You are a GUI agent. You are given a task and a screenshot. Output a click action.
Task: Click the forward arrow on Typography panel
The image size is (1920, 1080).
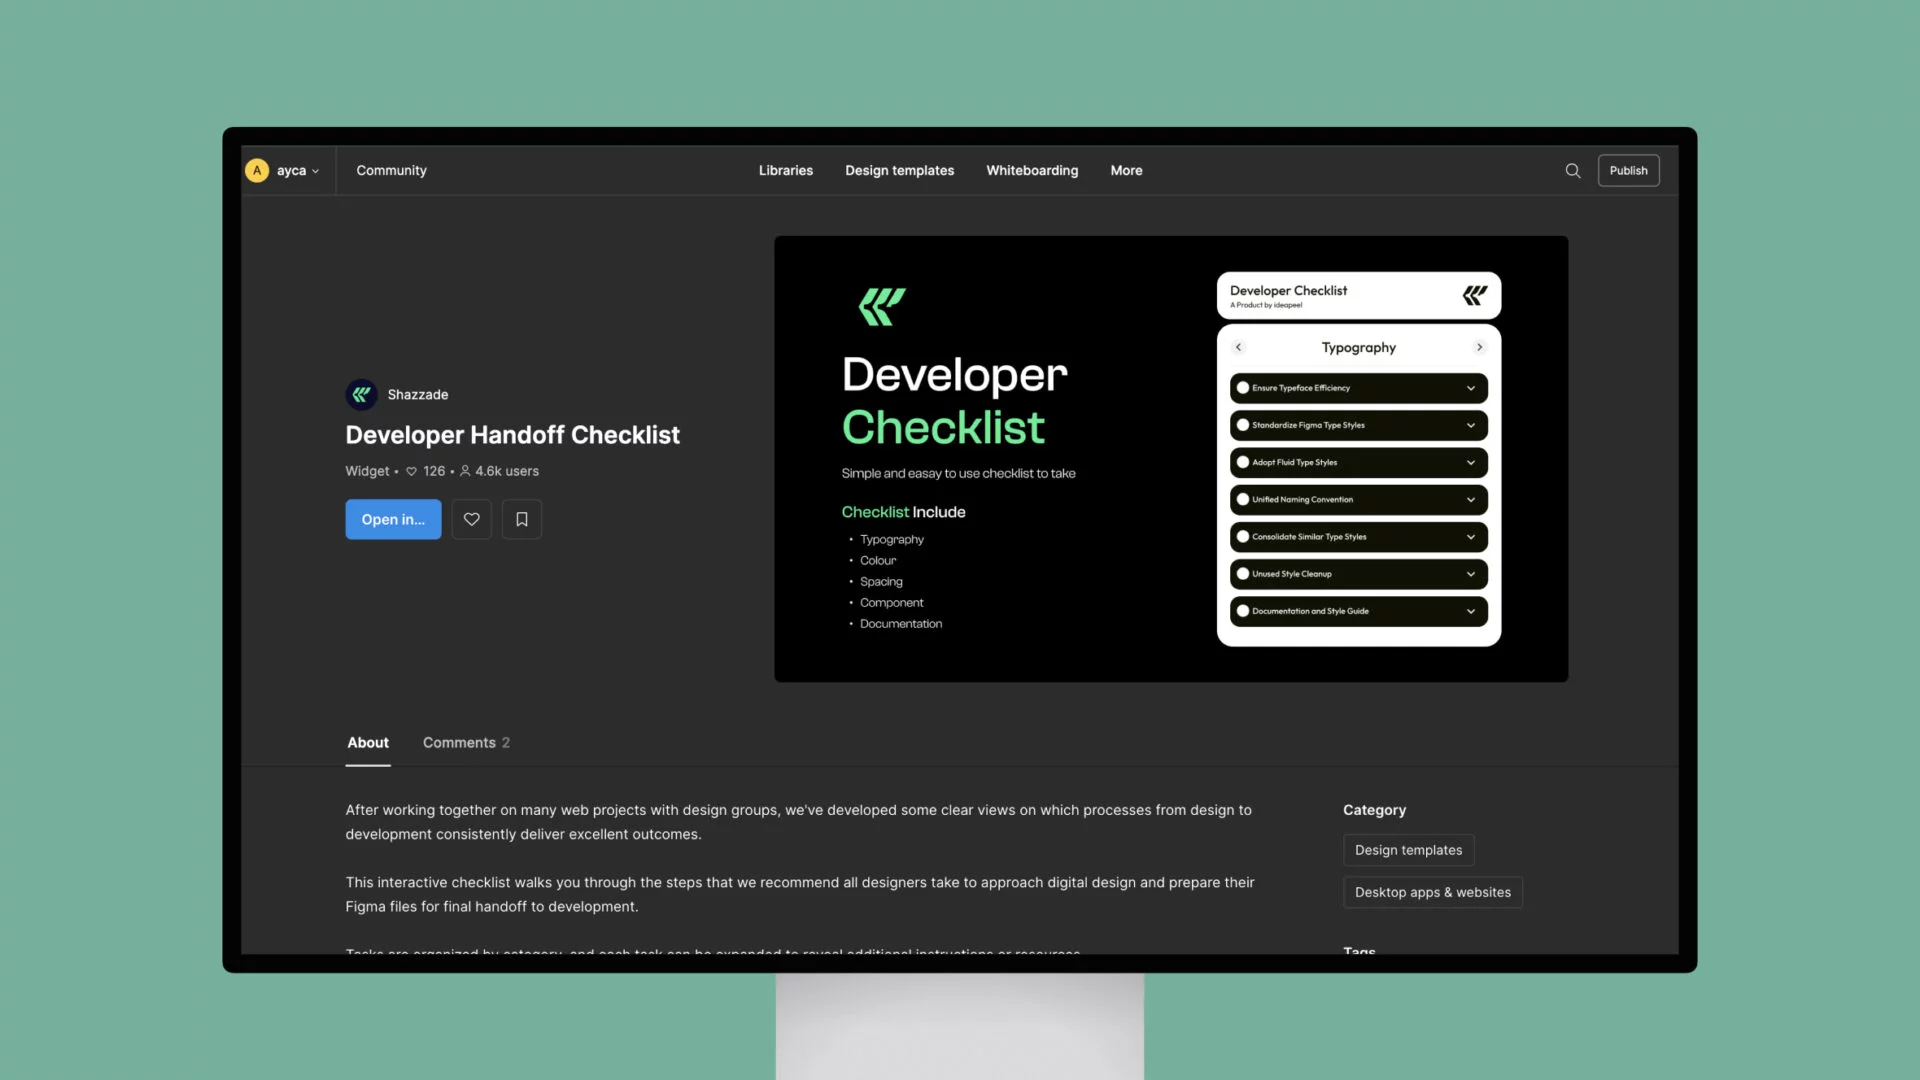coord(1478,347)
